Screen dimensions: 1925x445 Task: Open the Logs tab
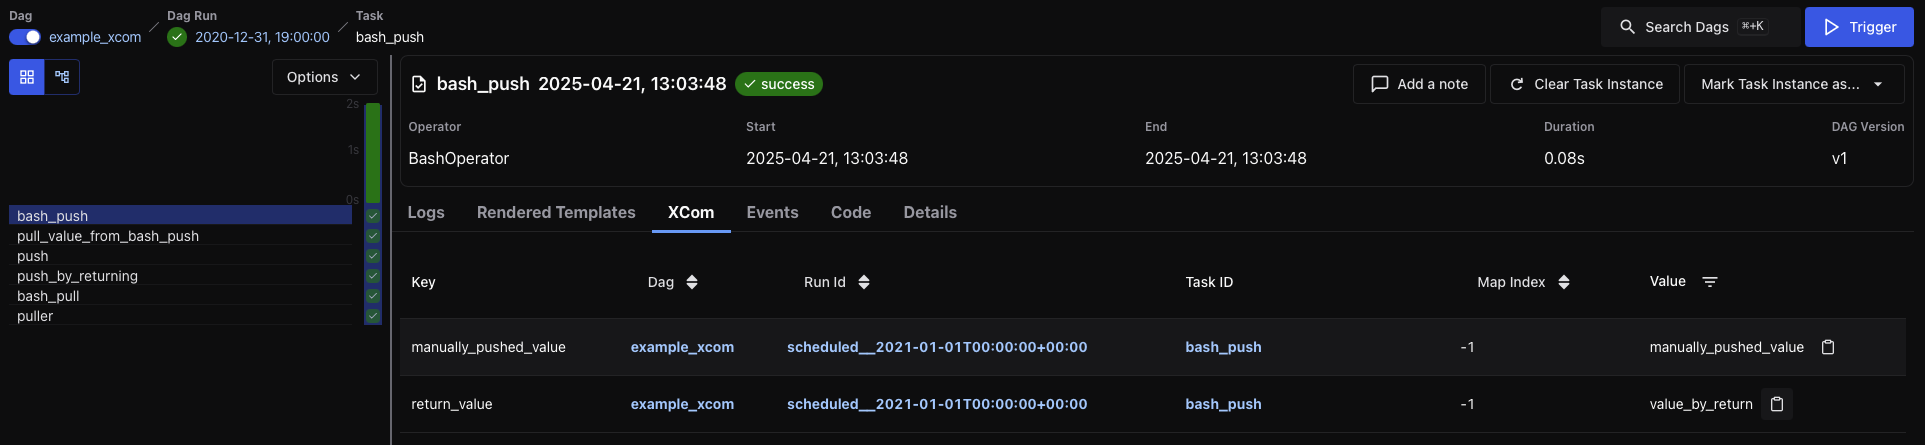pos(426,212)
